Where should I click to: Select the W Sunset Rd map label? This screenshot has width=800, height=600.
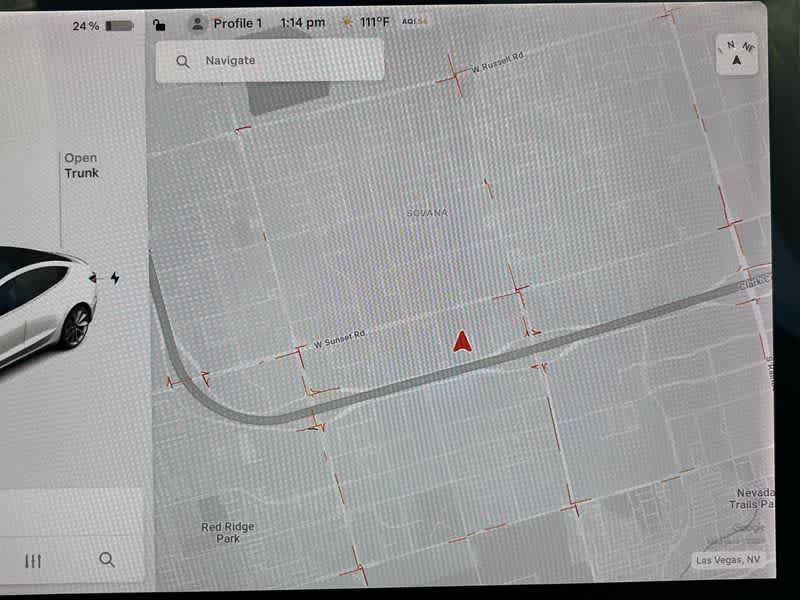tap(339, 339)
